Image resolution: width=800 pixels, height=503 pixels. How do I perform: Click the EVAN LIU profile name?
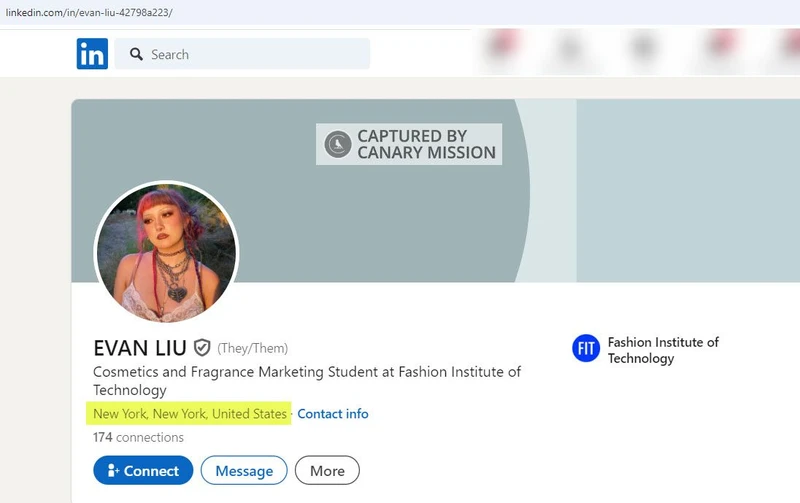click(x=140, y=348)
